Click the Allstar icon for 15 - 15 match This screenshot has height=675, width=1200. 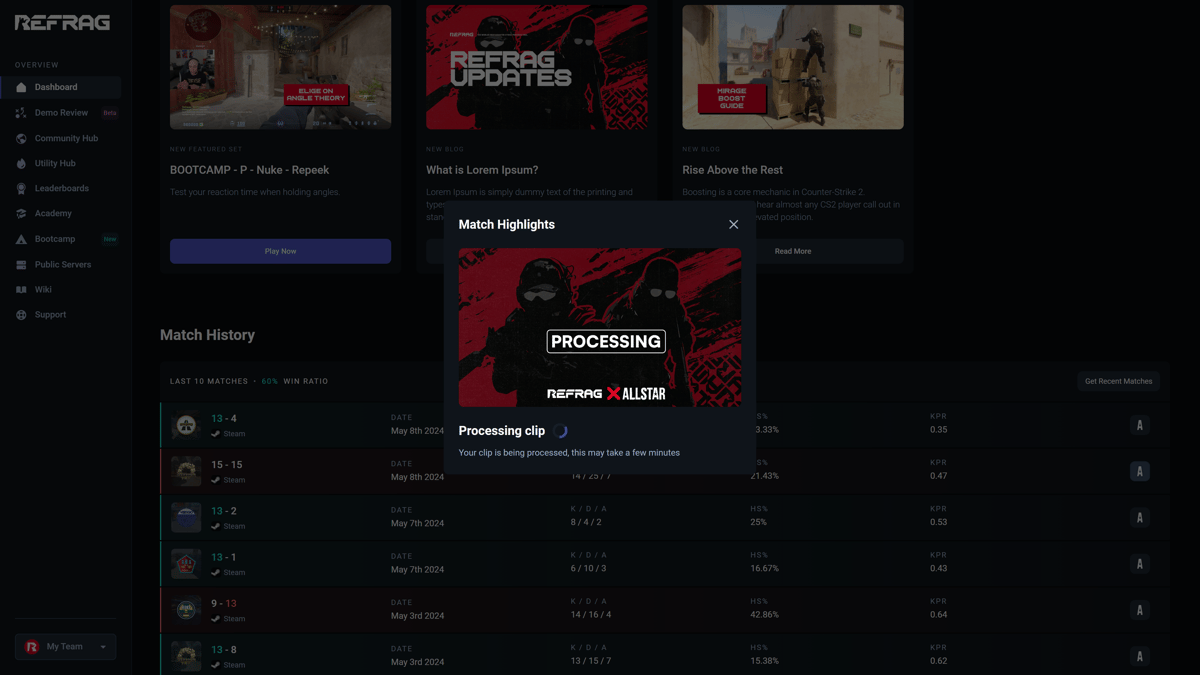pyautogui.click(x=1139, y=471)
